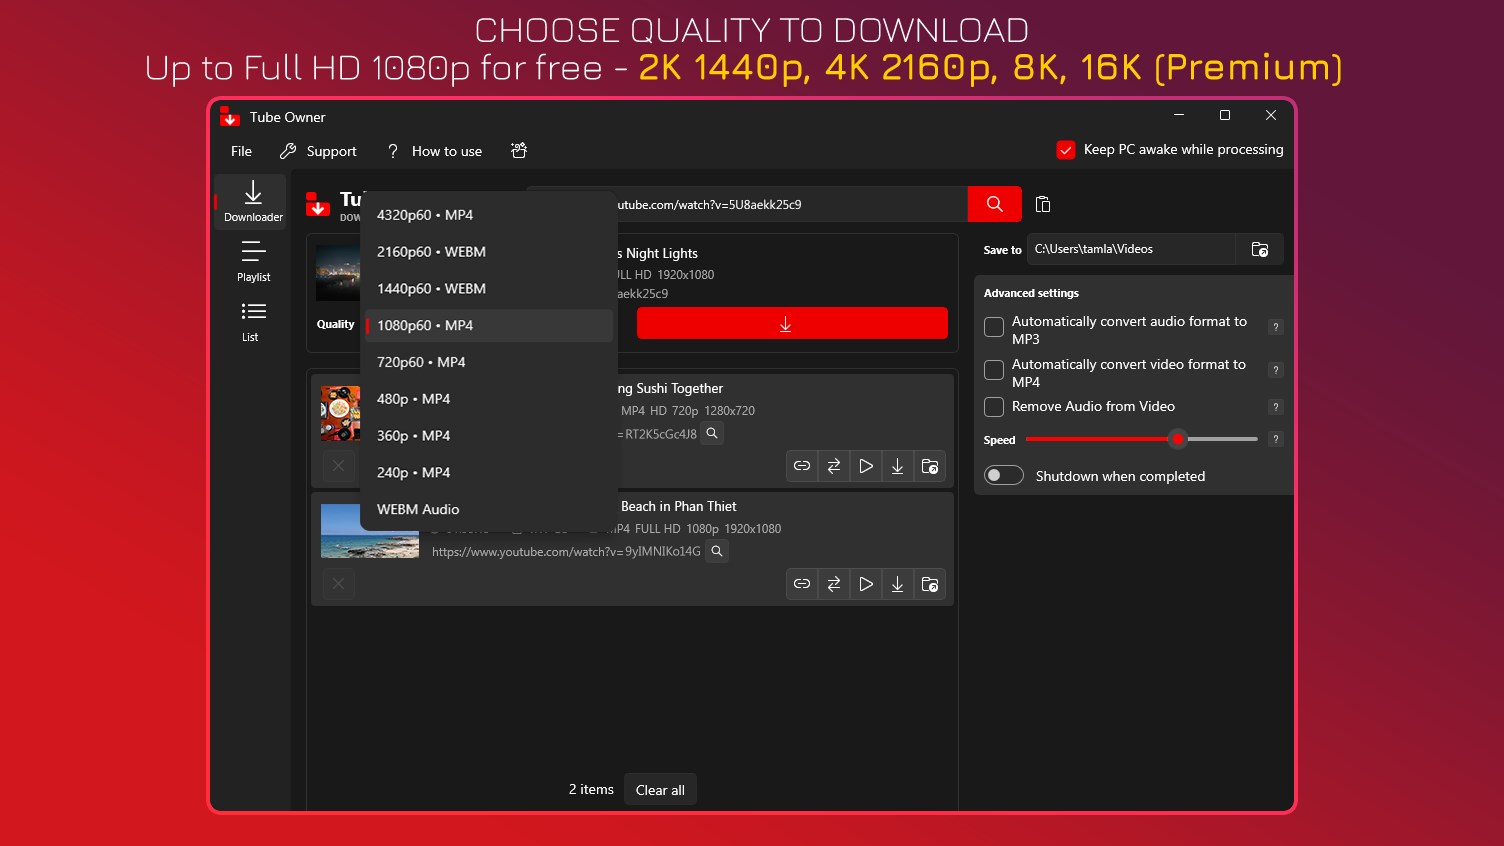The image size is (1504, 846).
Task: Open the Playlist panel from sidebar
Action: (252, 262)
